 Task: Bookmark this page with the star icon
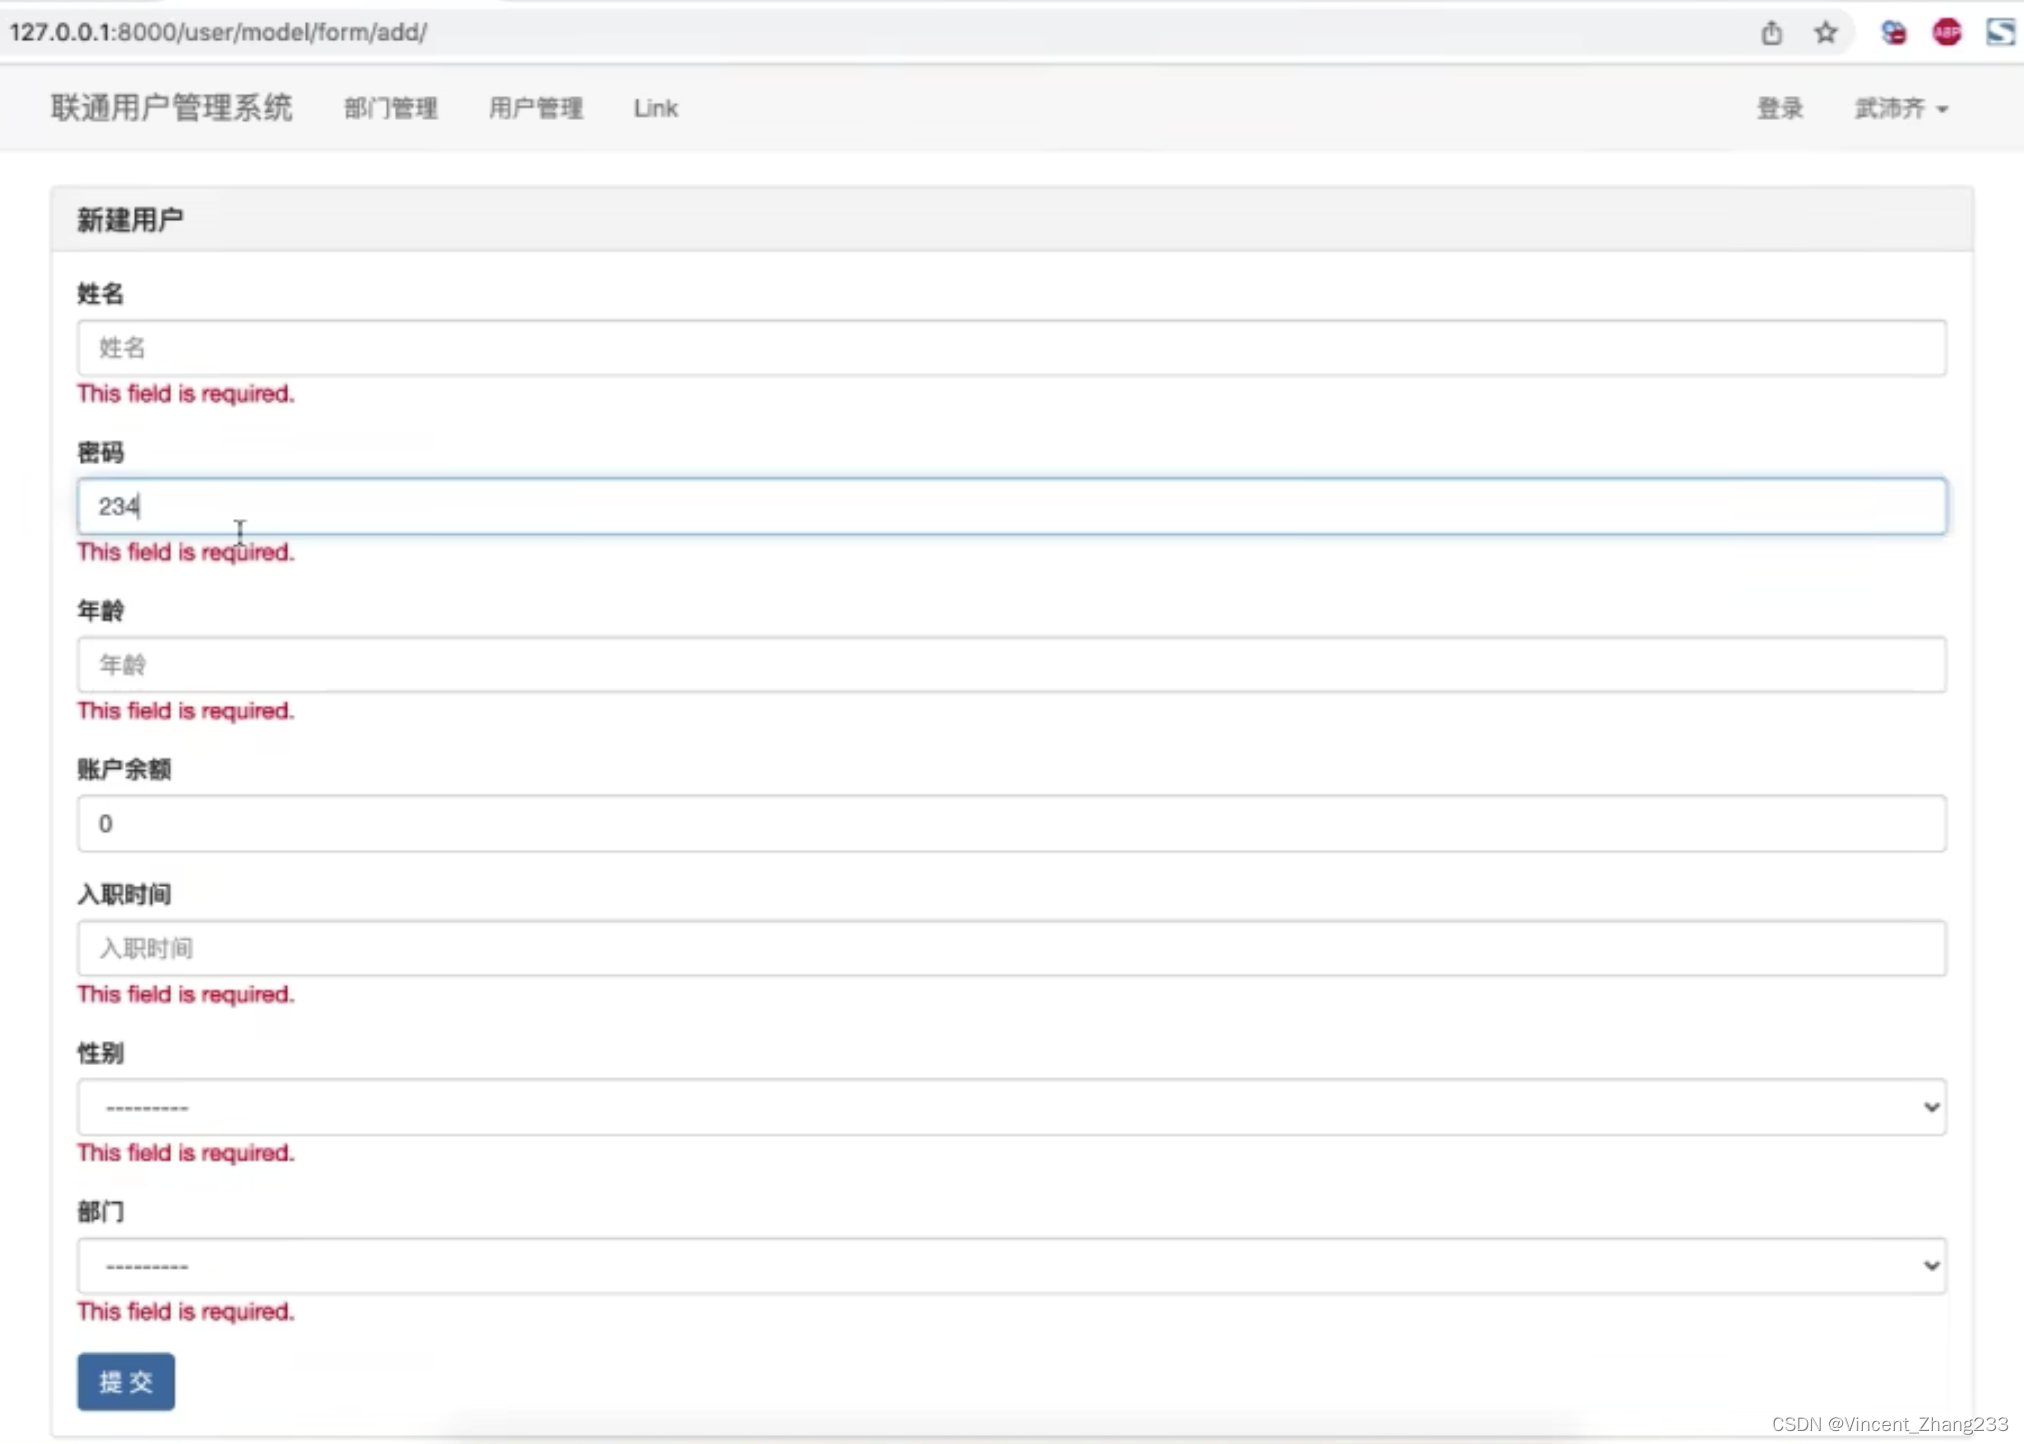pyautogui.click(x=1825, y=33)
